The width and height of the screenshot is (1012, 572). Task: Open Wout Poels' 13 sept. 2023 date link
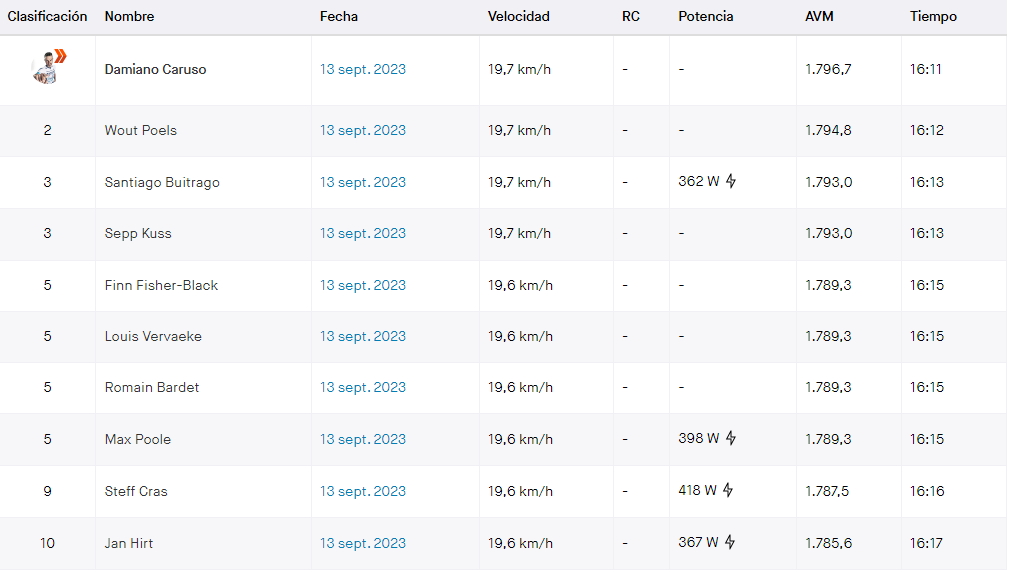(363, 130)
